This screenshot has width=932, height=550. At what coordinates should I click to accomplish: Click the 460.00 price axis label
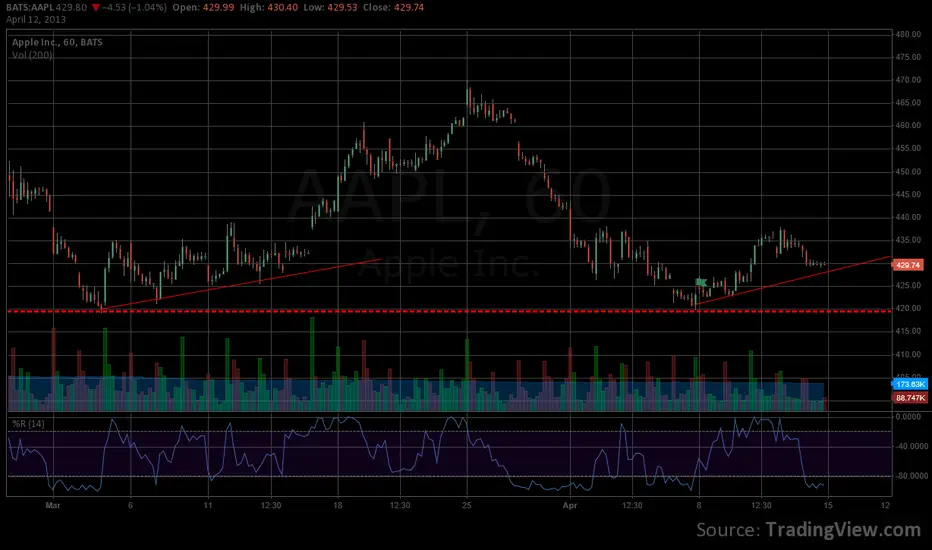click(908, 125)
